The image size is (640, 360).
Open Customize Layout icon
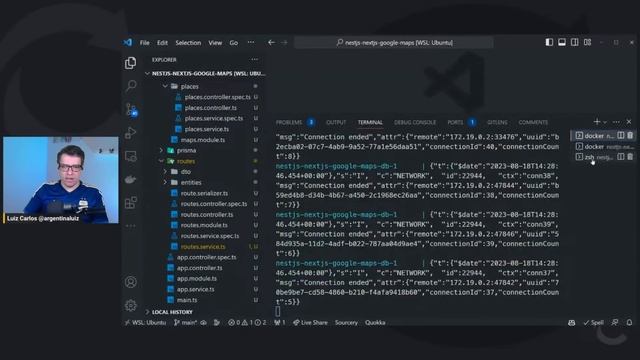[x=587, y=42]
